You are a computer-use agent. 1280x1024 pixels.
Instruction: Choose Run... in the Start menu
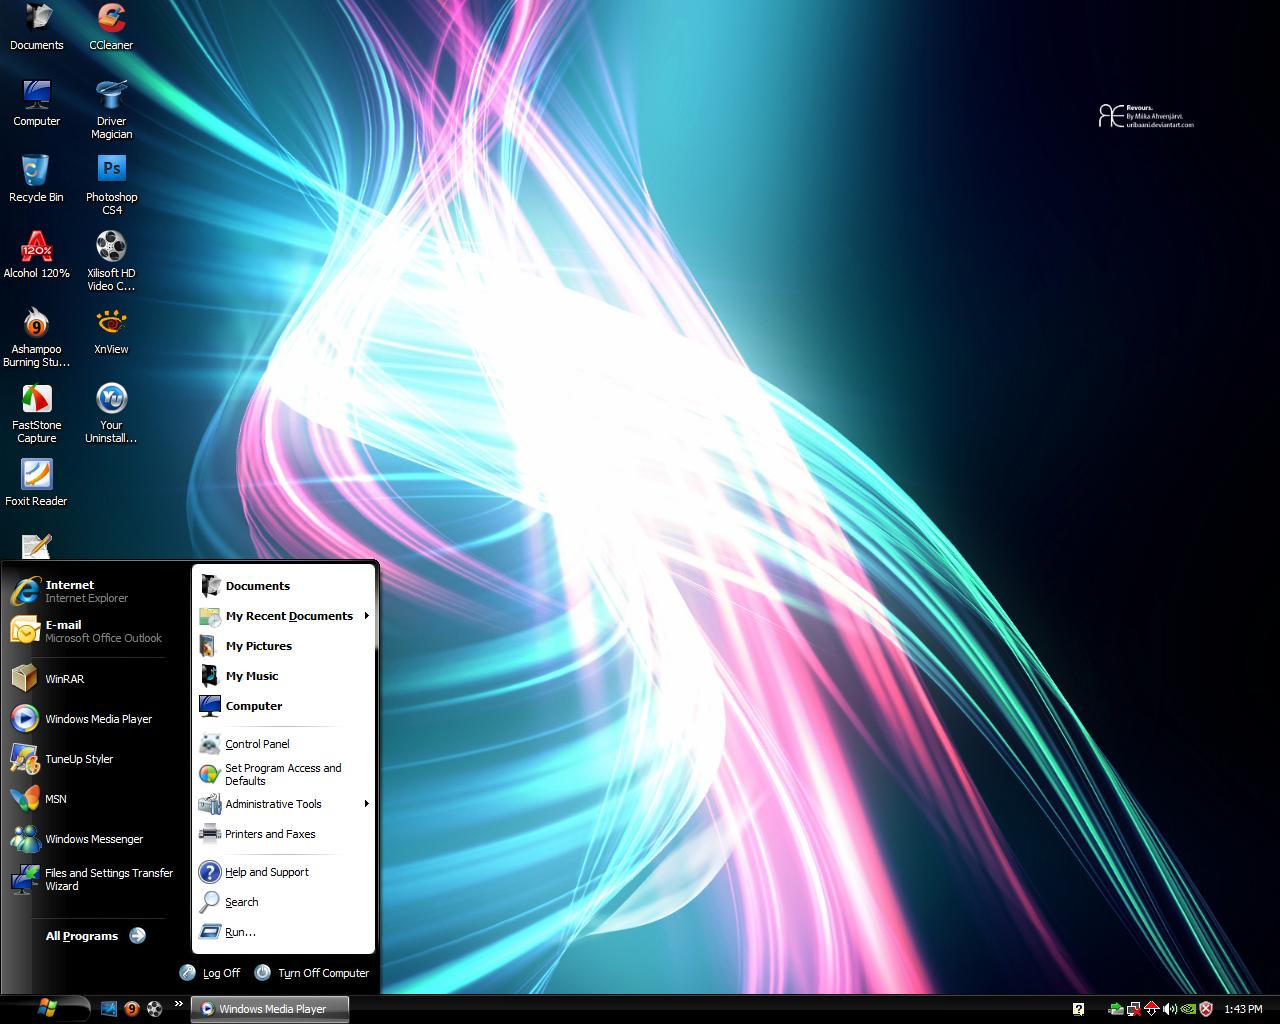point(240,932)
